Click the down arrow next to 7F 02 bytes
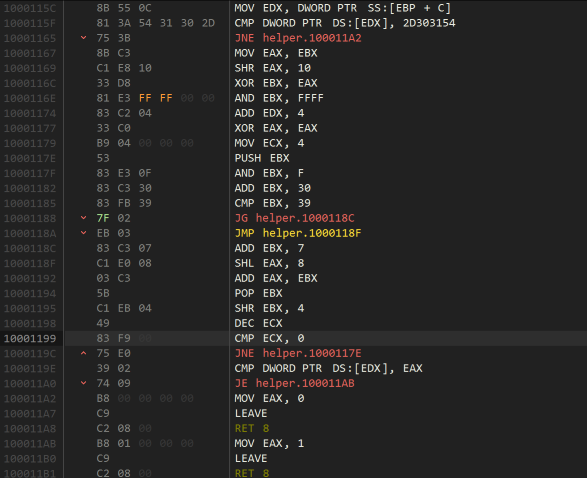The width and height of the screenshot is (587, 478). pyautogui.click(x=83, y=218)
